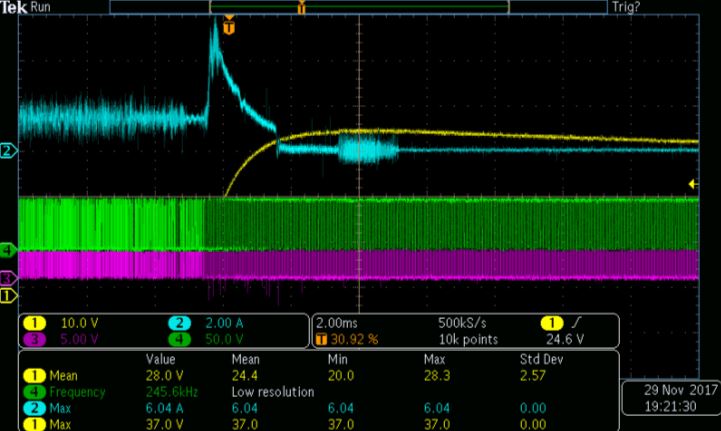Click the Min column header
The image size is (721, 431).
pyautogui.click(x=338, y=359)
